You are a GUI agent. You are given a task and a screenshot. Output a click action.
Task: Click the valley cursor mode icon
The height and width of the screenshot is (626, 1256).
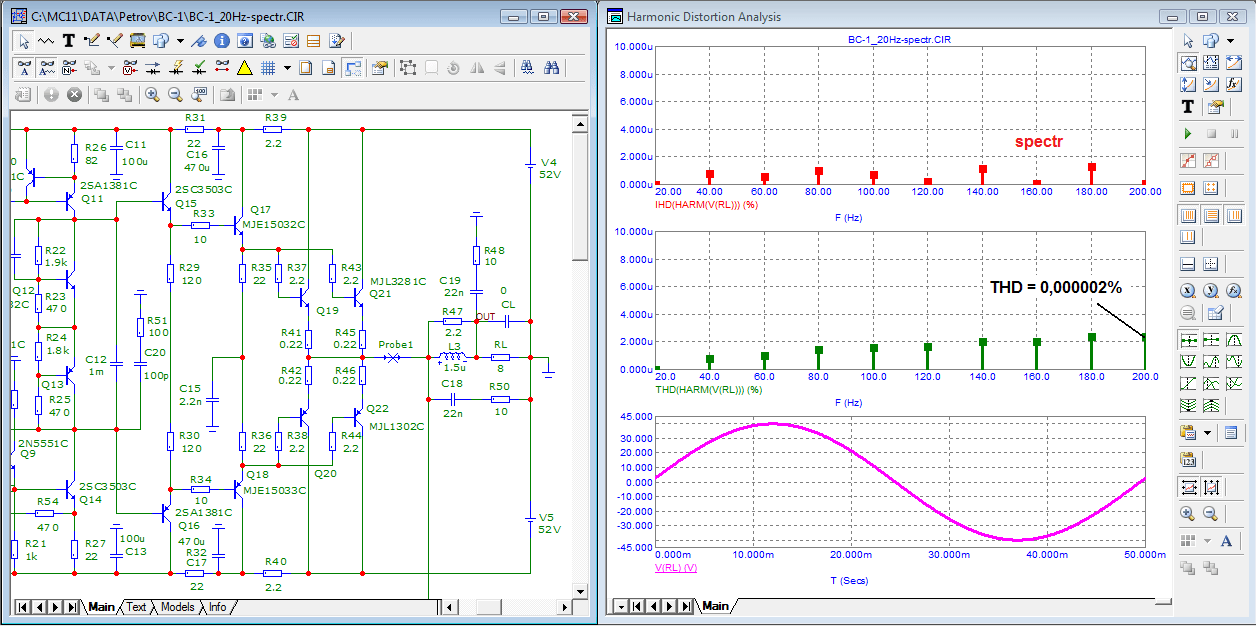[x=1188, y=361]
